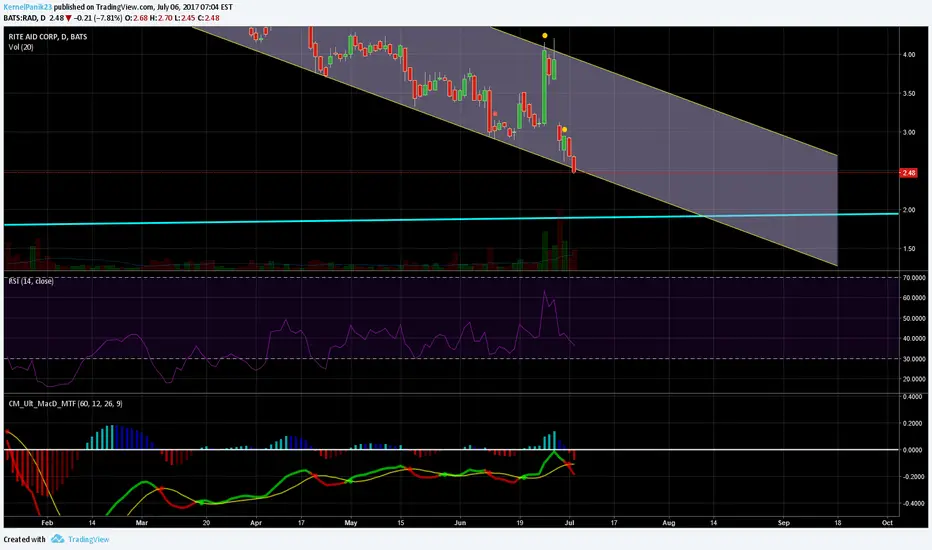The width and height of the screenshot is (932, 550).
Task: Click the tall green late-June candlestick
Action: pyautogui.click(x=544, y=87)
